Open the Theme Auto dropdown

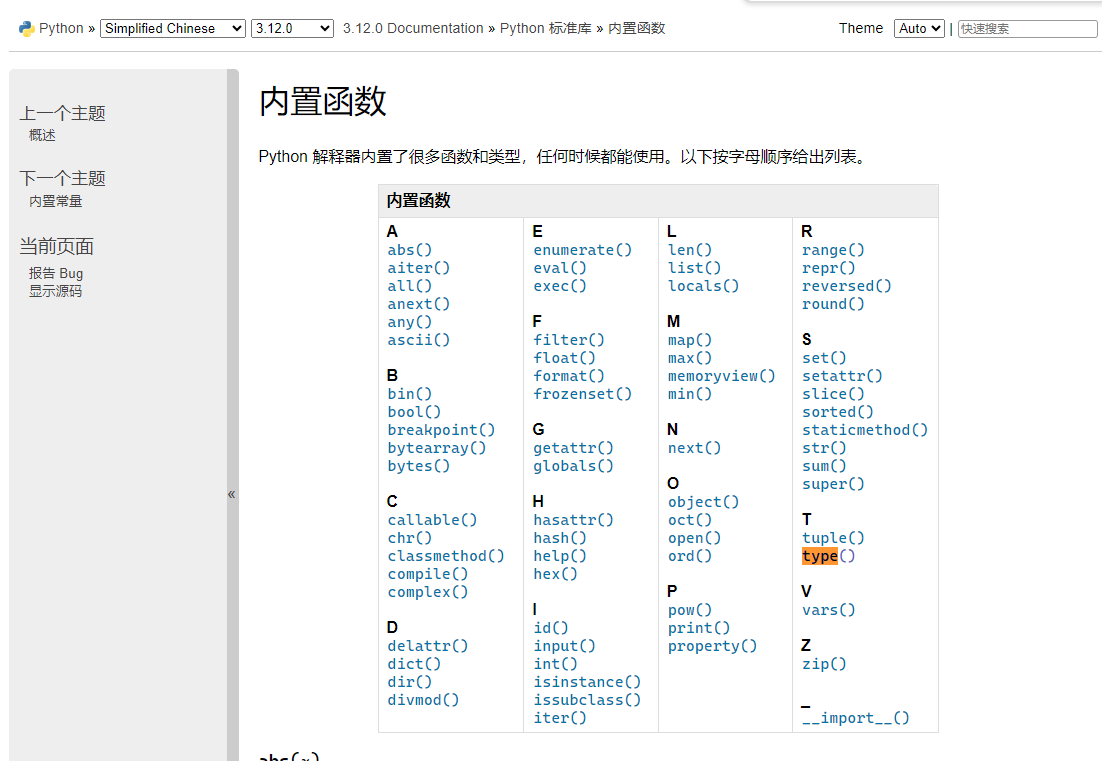[x=918, y=28]
